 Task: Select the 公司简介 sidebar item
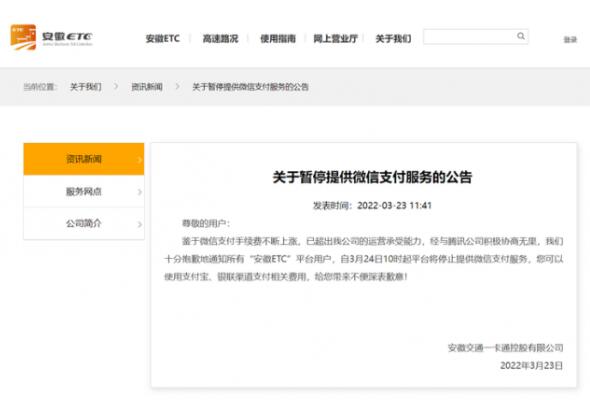tap(84, 224)
